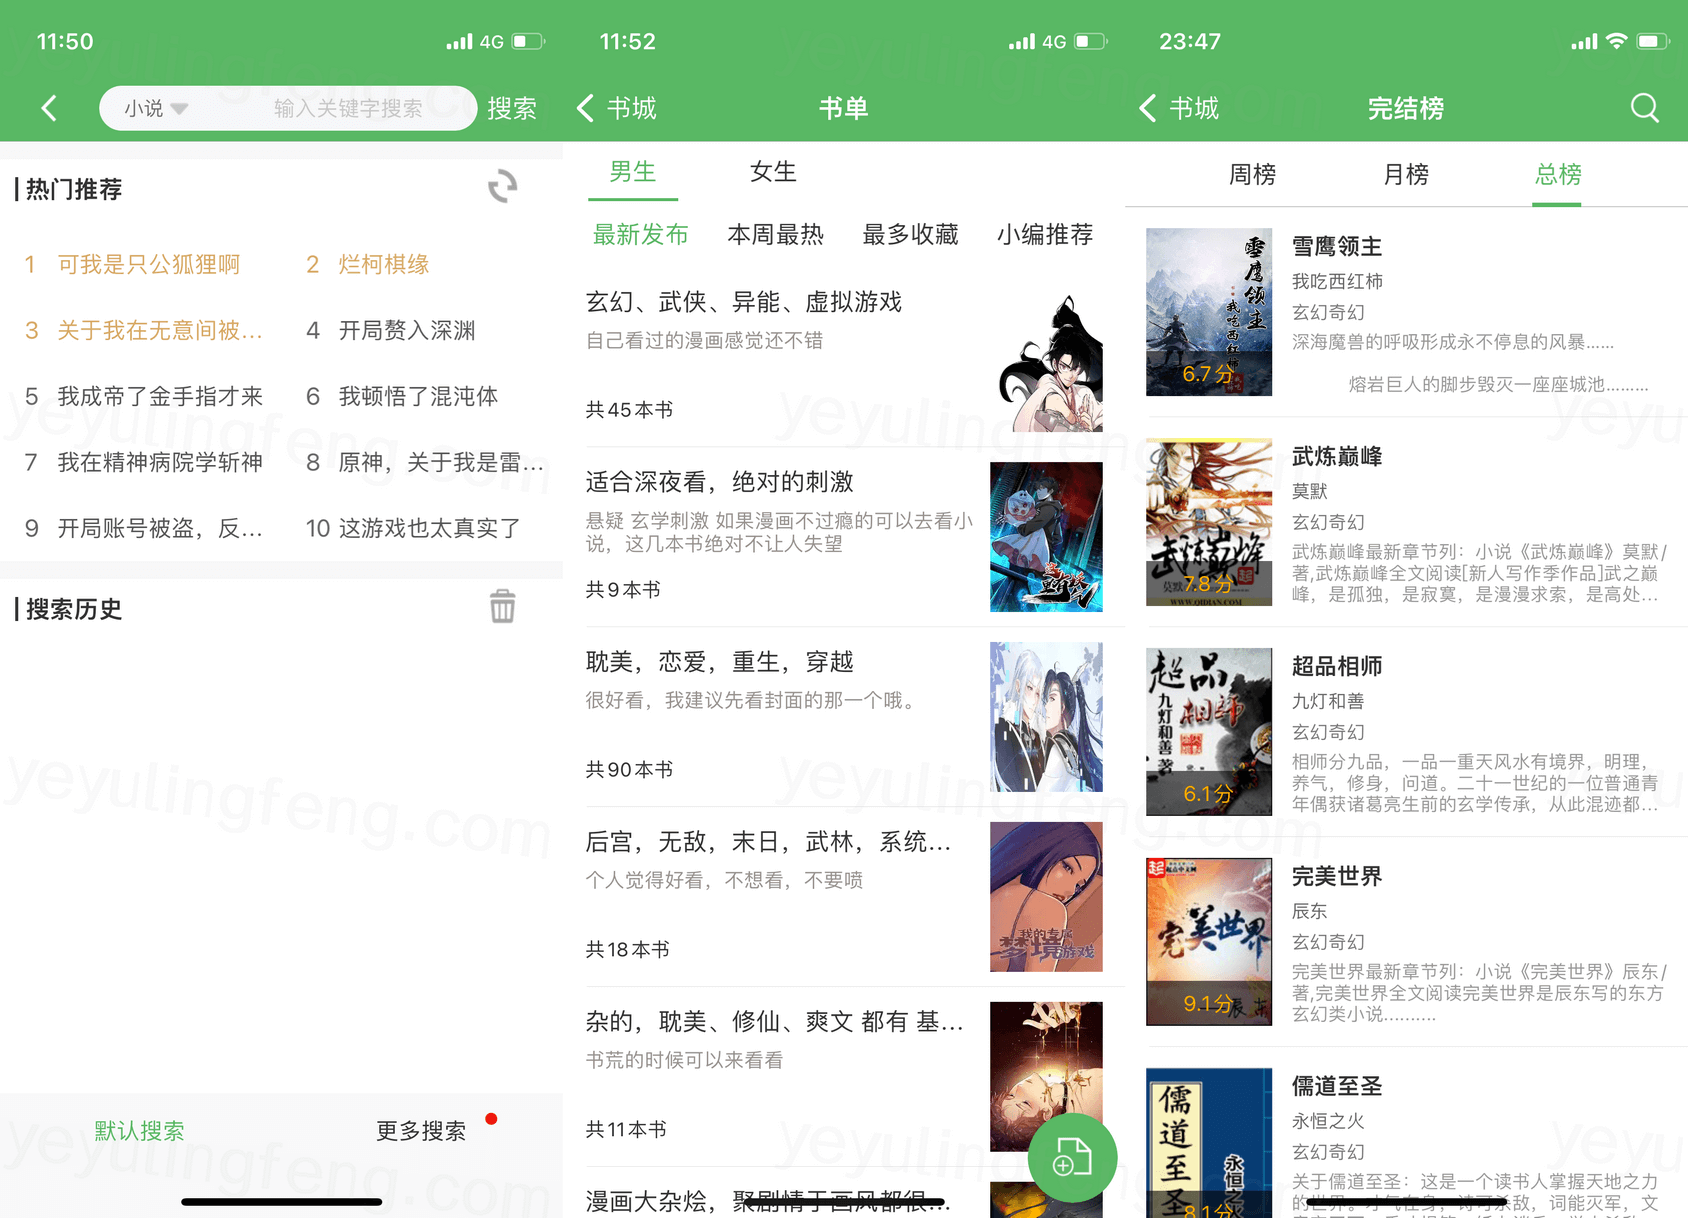Open 完美世界 book cover
1688x1218 pixels.
pos(1209,942)
